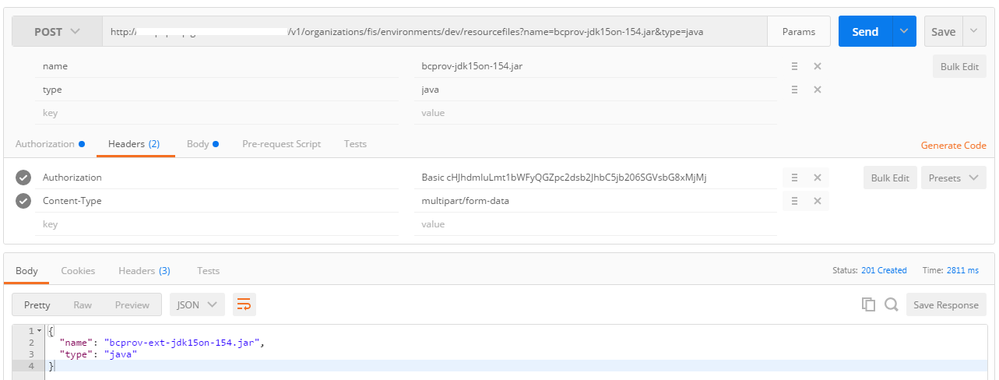The image size is (999, 380).
Task: Click the request URL field
Action: (435, 32)
